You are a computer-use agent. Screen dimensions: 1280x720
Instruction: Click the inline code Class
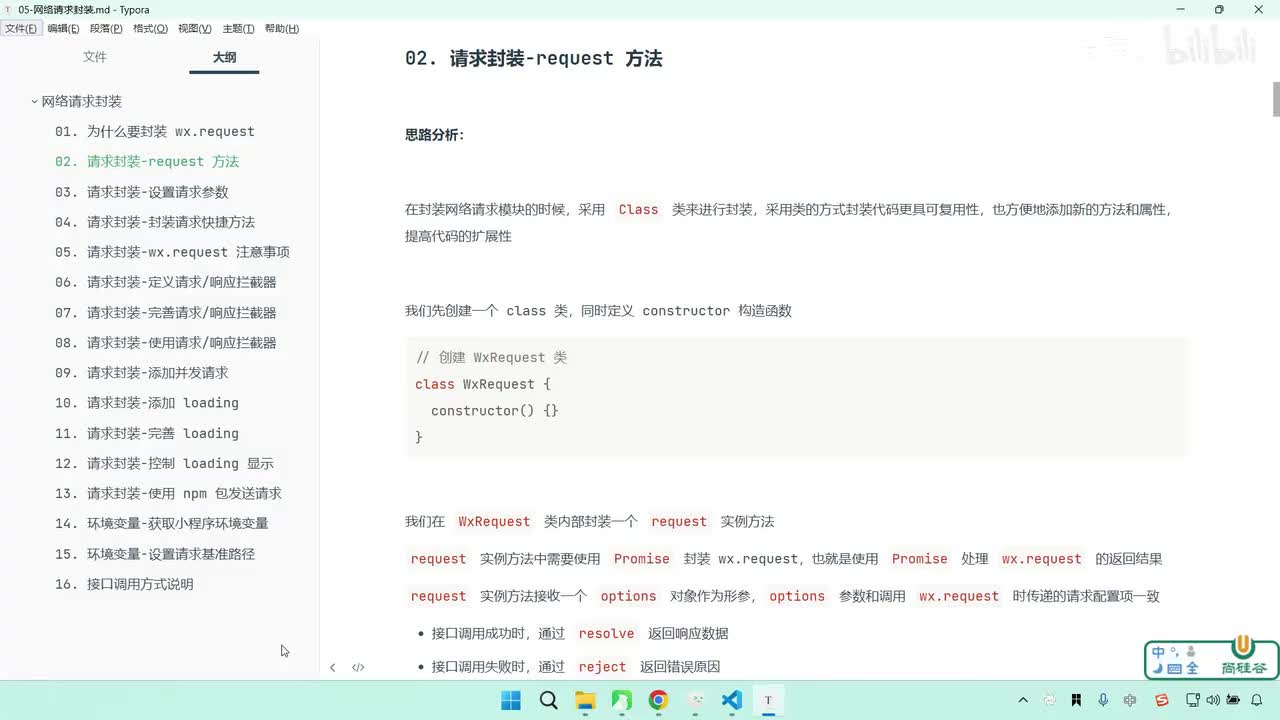tap(638, 210)
